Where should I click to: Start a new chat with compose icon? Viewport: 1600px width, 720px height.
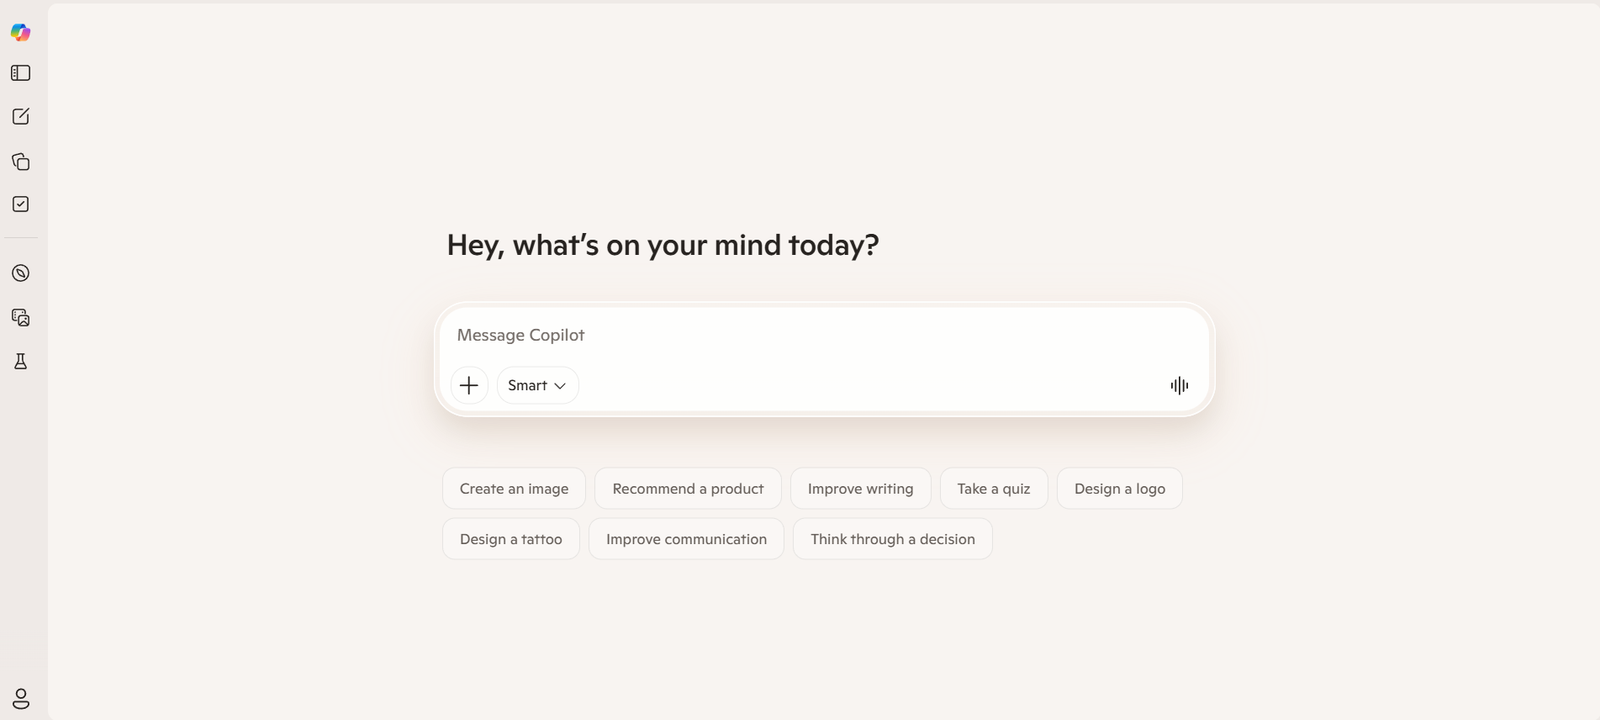(20, 117)
